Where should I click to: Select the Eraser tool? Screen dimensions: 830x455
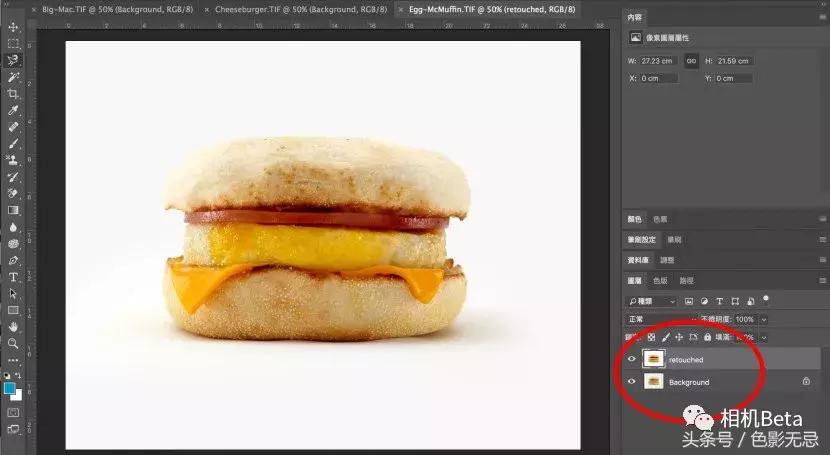pyautogui.click(x=13, y=193)
